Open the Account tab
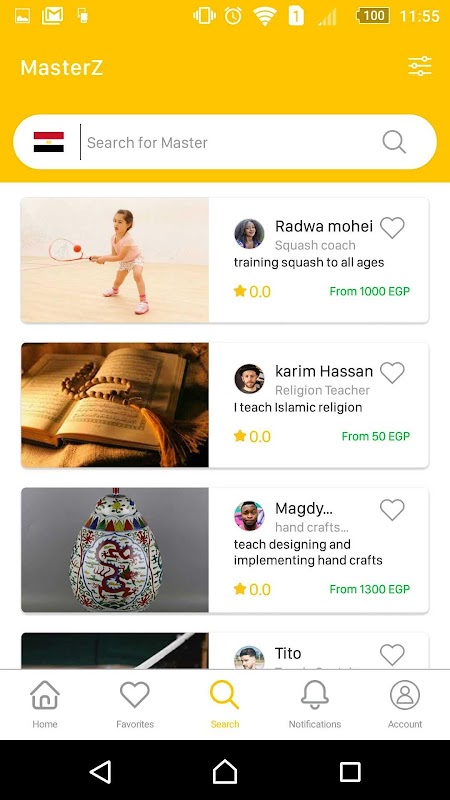450x800 pixels. [405, 704]
